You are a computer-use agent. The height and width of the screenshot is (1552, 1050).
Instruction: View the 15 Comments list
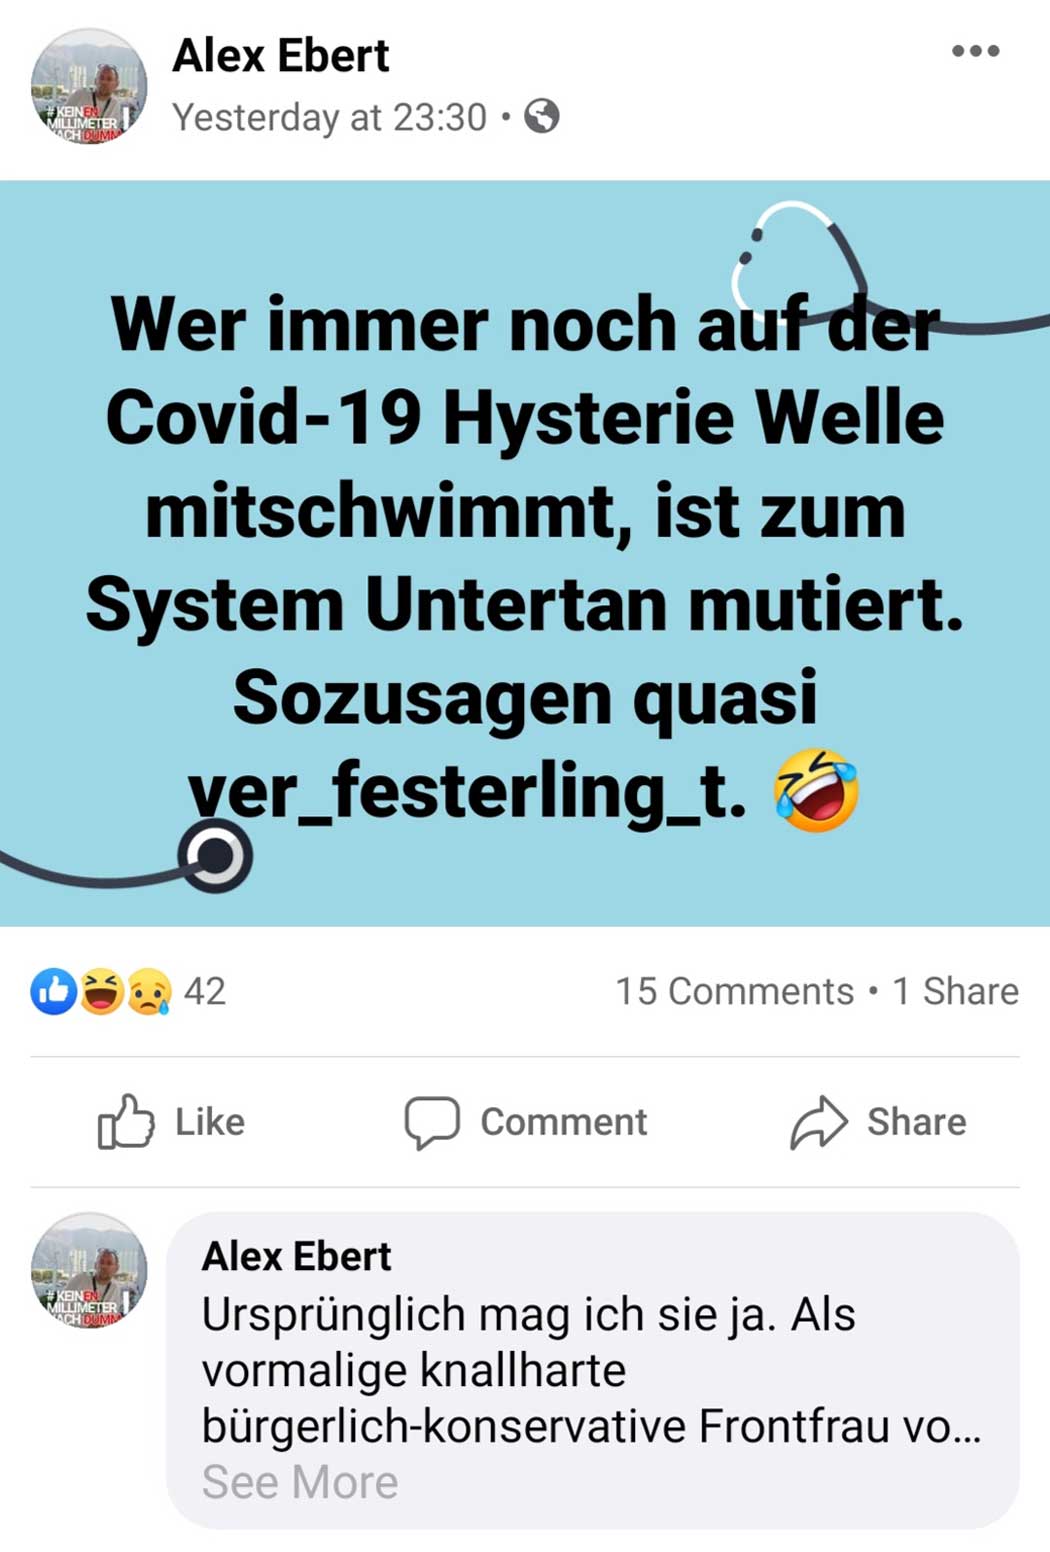(735, 991)
